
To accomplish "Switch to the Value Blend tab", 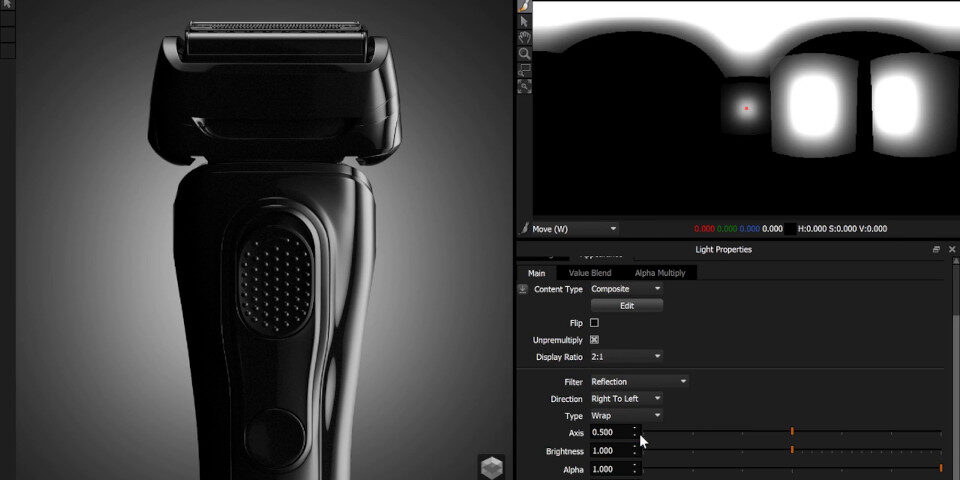I will pyautogui.click(x=590, y=273).
